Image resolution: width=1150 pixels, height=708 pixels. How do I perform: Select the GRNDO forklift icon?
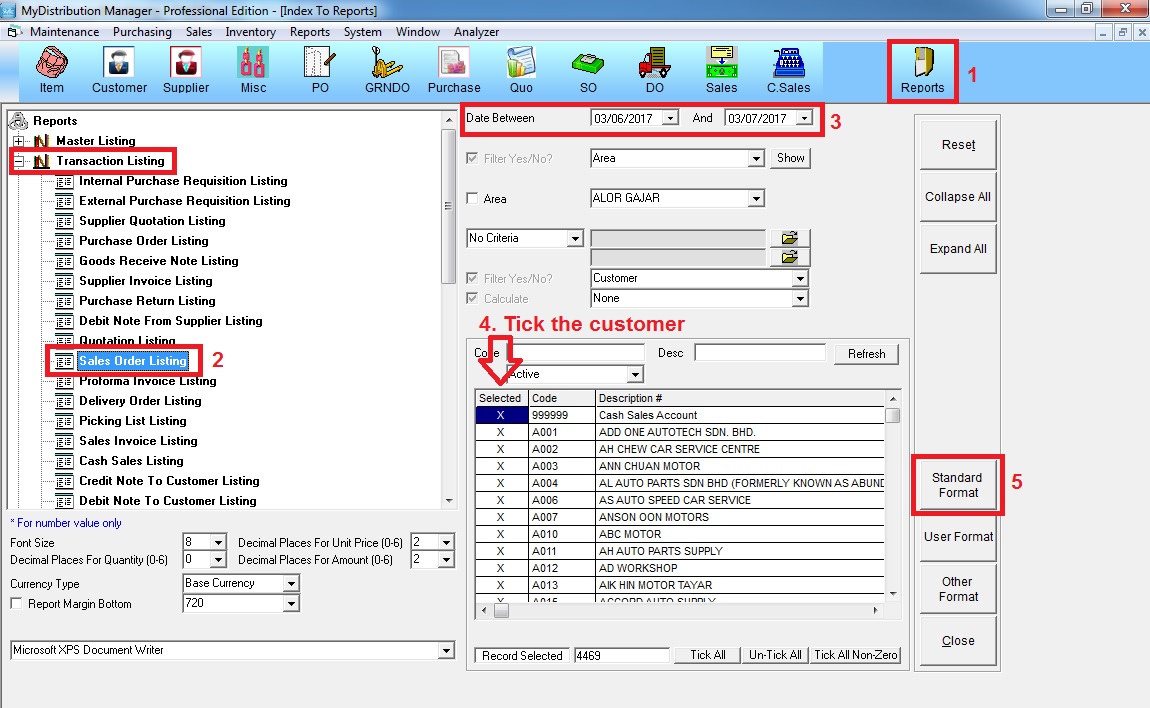point(386,70)
